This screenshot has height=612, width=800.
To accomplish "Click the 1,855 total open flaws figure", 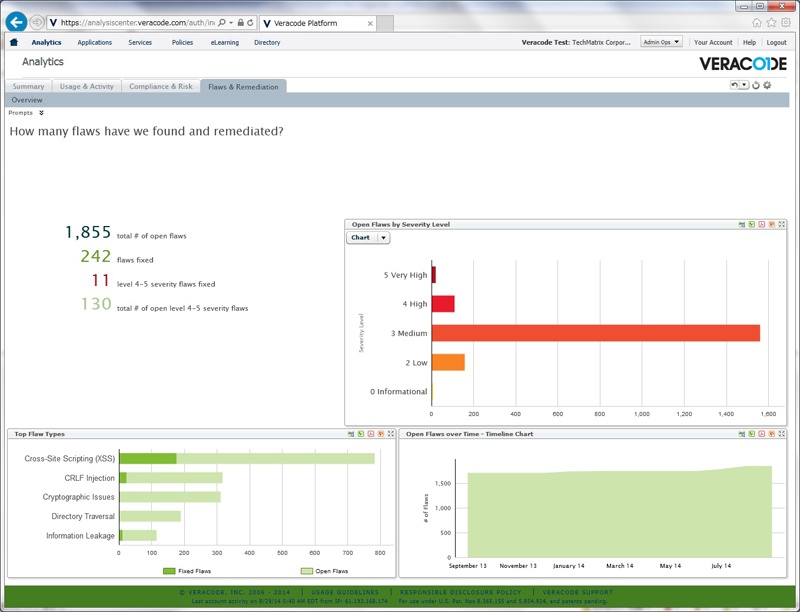I will click(88, 233).
